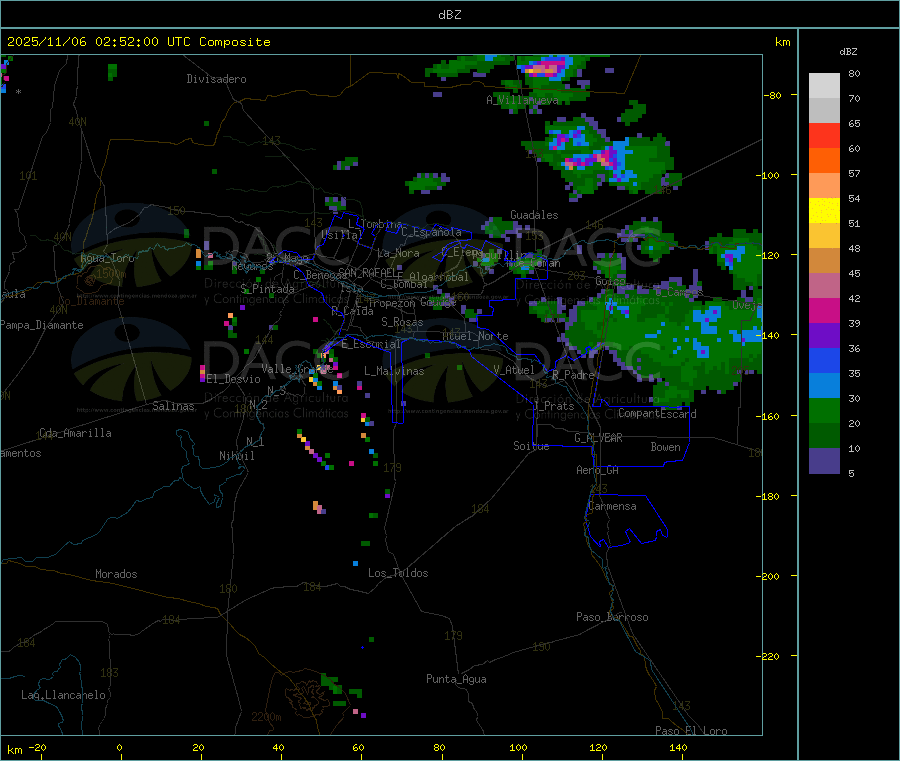Click the V_Atuel place label

click(514, 370)
